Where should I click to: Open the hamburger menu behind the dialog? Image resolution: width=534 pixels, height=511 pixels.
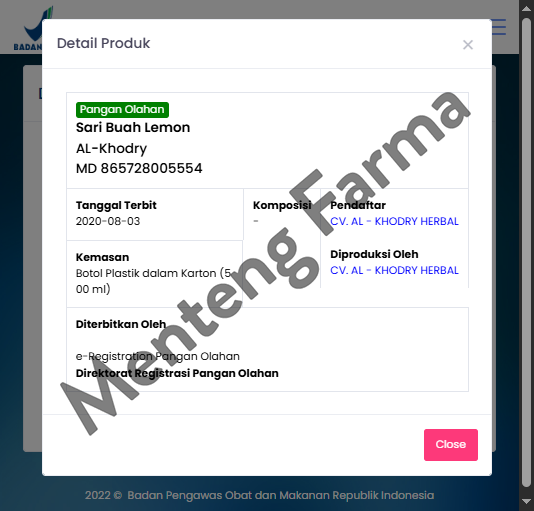tap(499, 27)
